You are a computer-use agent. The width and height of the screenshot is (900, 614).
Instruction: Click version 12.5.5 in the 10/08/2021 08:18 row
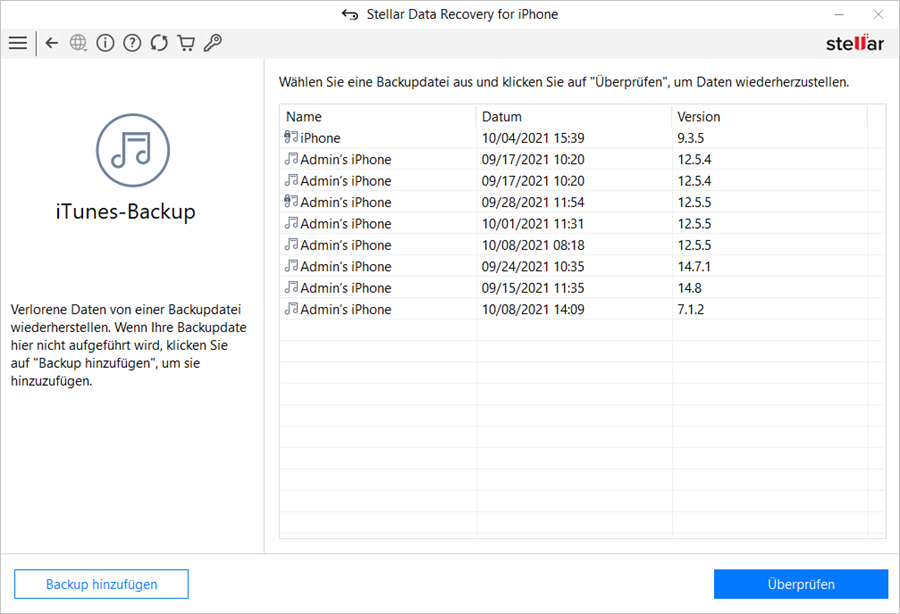tap(694, 246)
